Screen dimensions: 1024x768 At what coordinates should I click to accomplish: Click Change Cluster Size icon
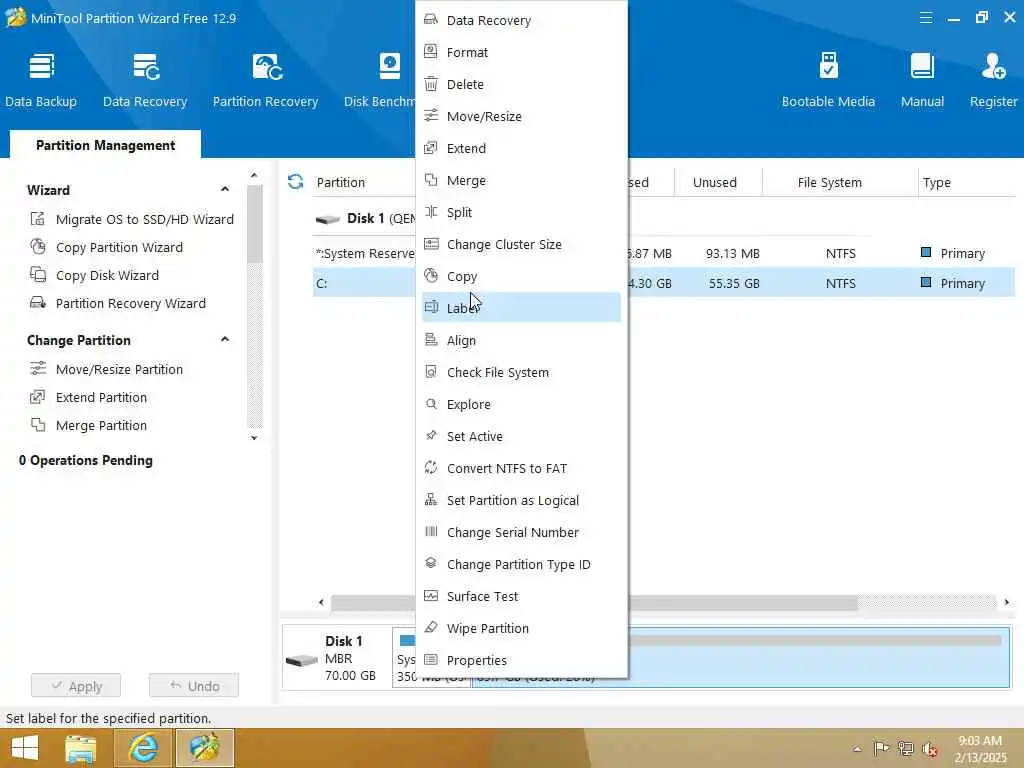pyautogui.click(x=431, y=244)
